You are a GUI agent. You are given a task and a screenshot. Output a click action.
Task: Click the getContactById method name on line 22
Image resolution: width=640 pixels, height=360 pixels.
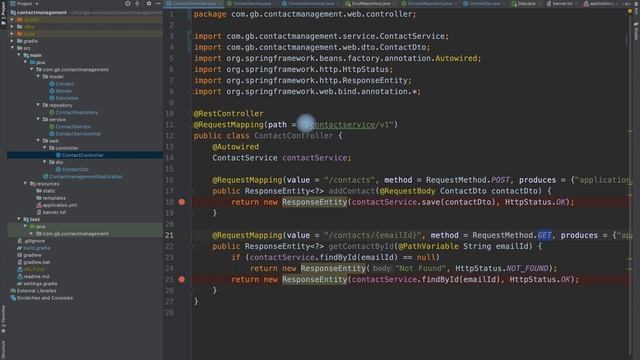pos(361,246)
